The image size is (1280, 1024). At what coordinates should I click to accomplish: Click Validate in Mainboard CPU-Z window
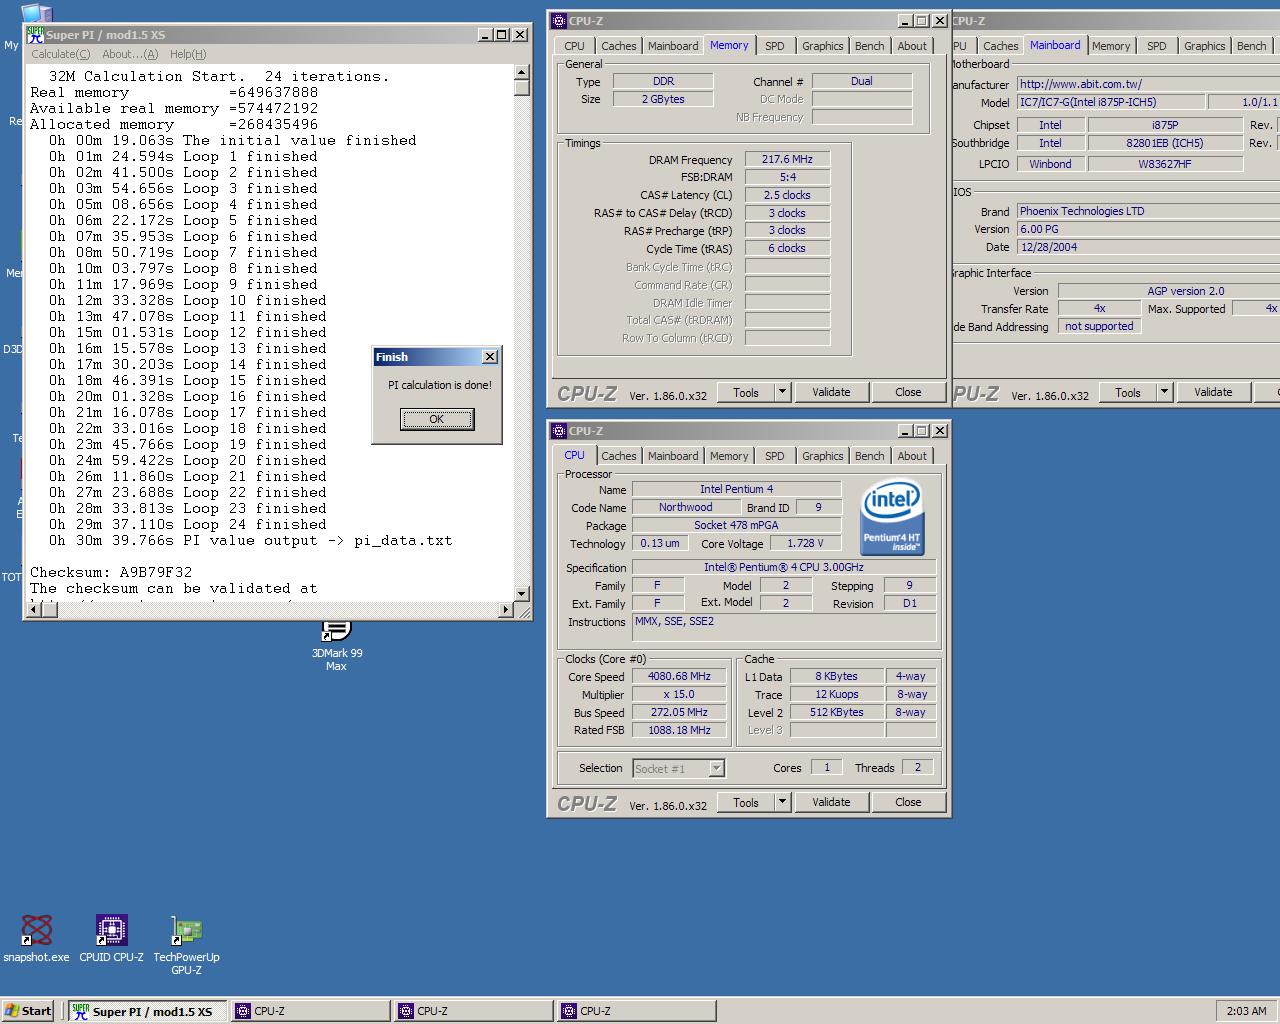(1213, 392)
